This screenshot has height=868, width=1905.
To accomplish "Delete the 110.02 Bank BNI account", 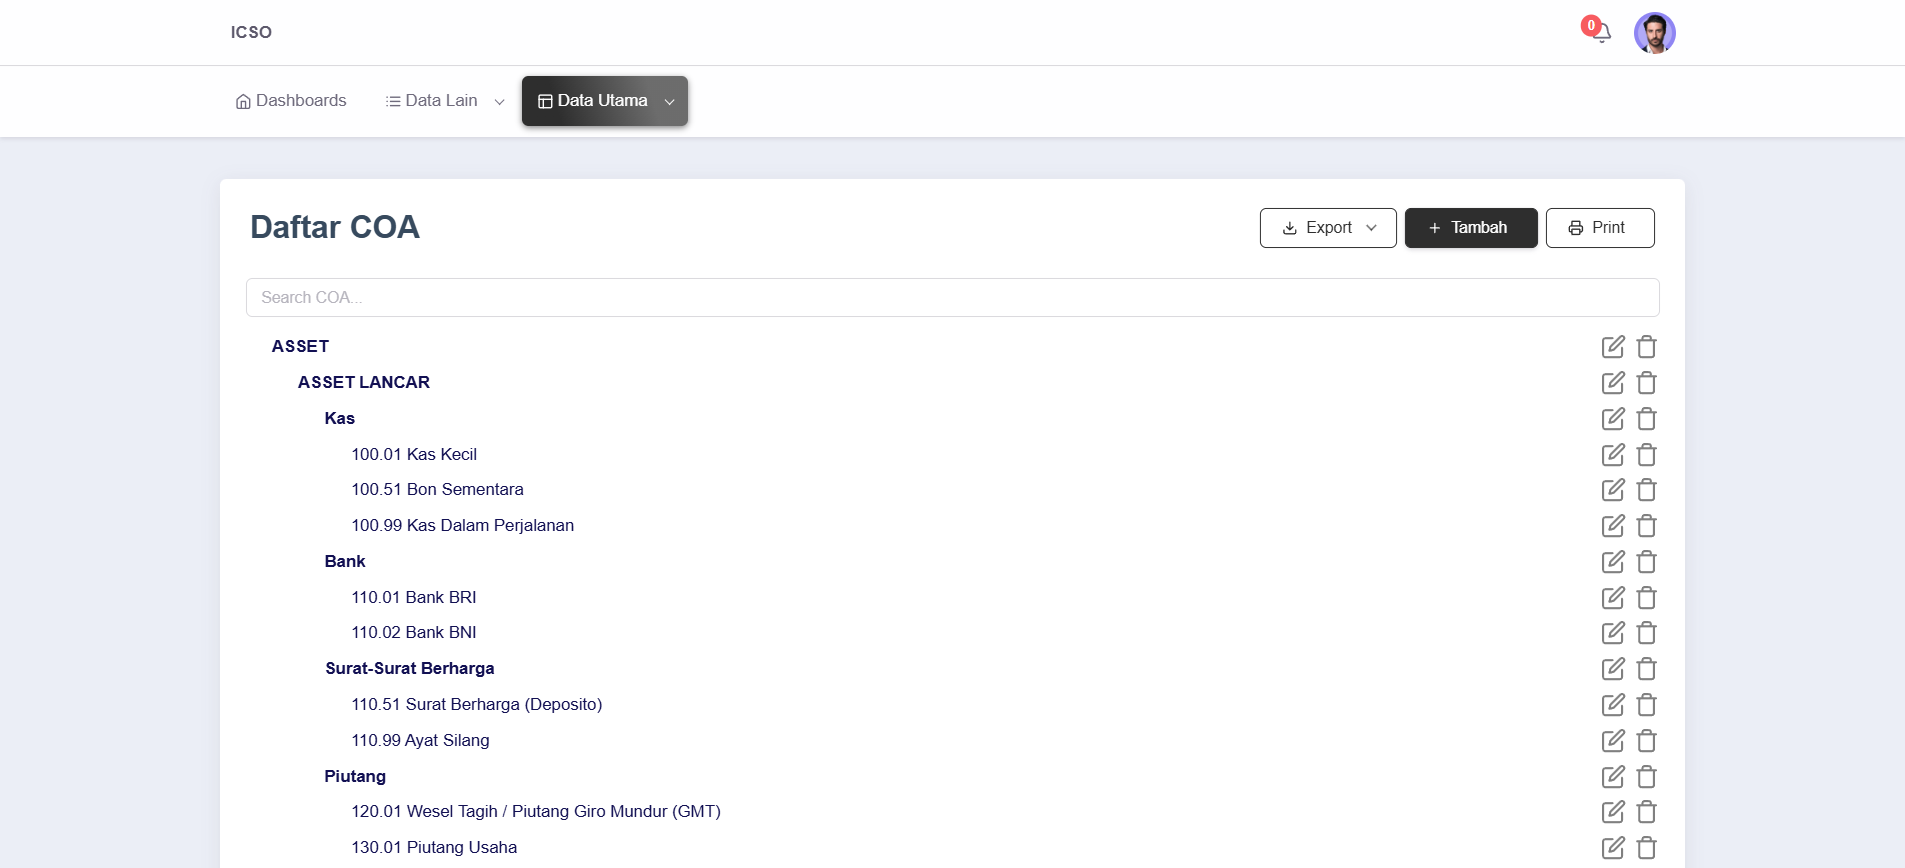I will click(1646, 633).
